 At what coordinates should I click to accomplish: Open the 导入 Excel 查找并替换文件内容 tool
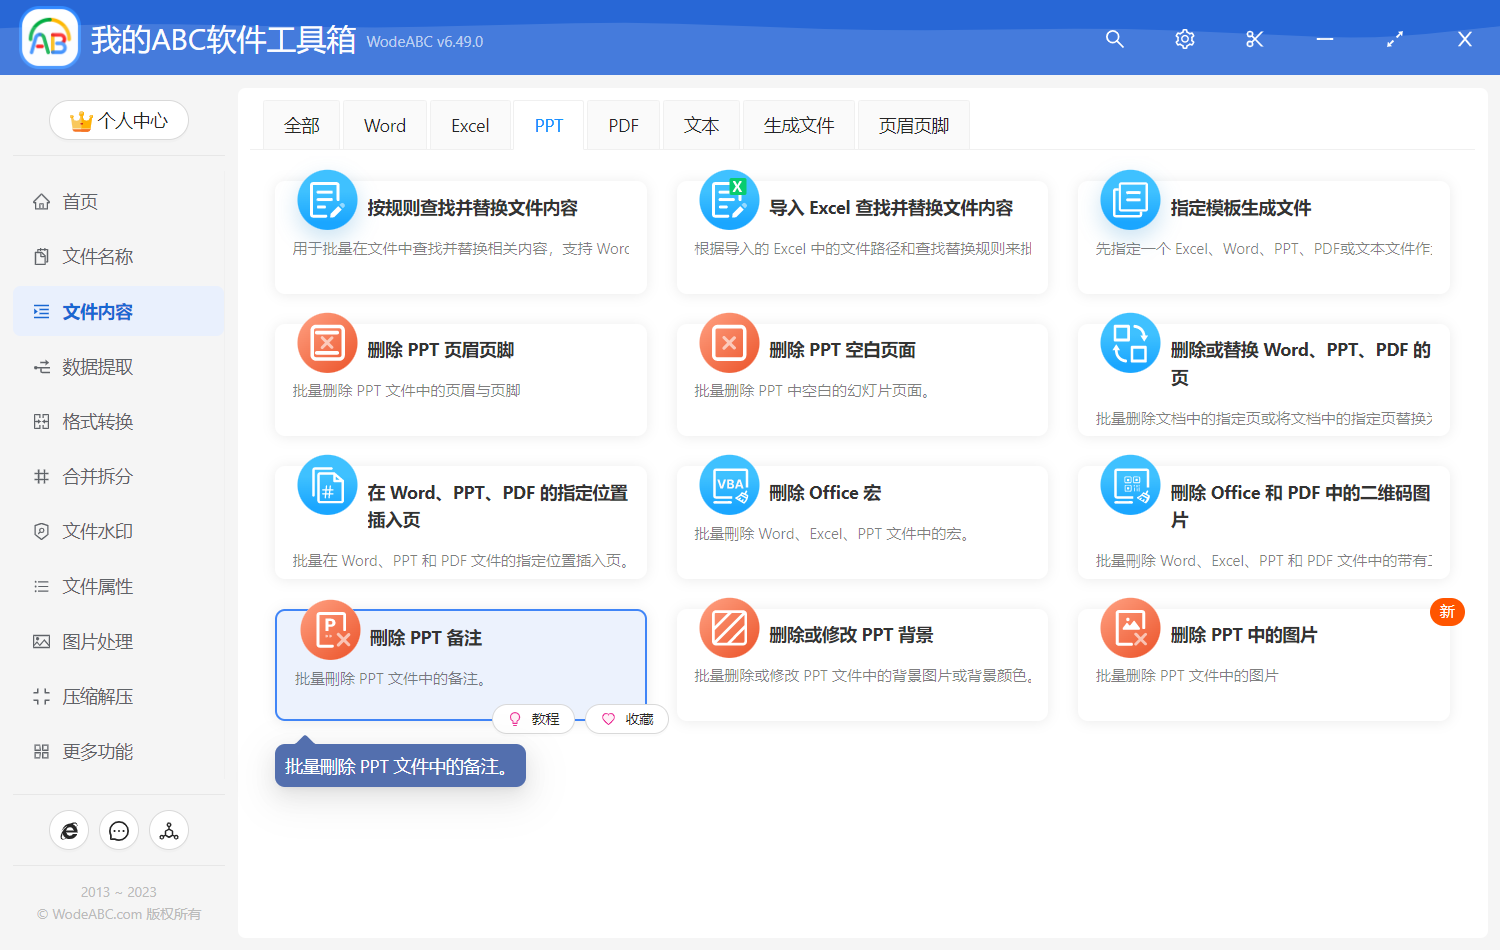coord(861,237)
